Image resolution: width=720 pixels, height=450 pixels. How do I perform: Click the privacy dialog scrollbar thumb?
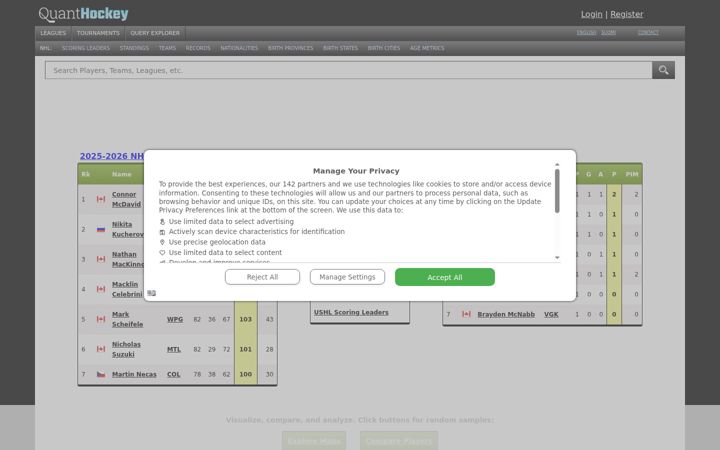pyautogui.click(x=557, y=191)
